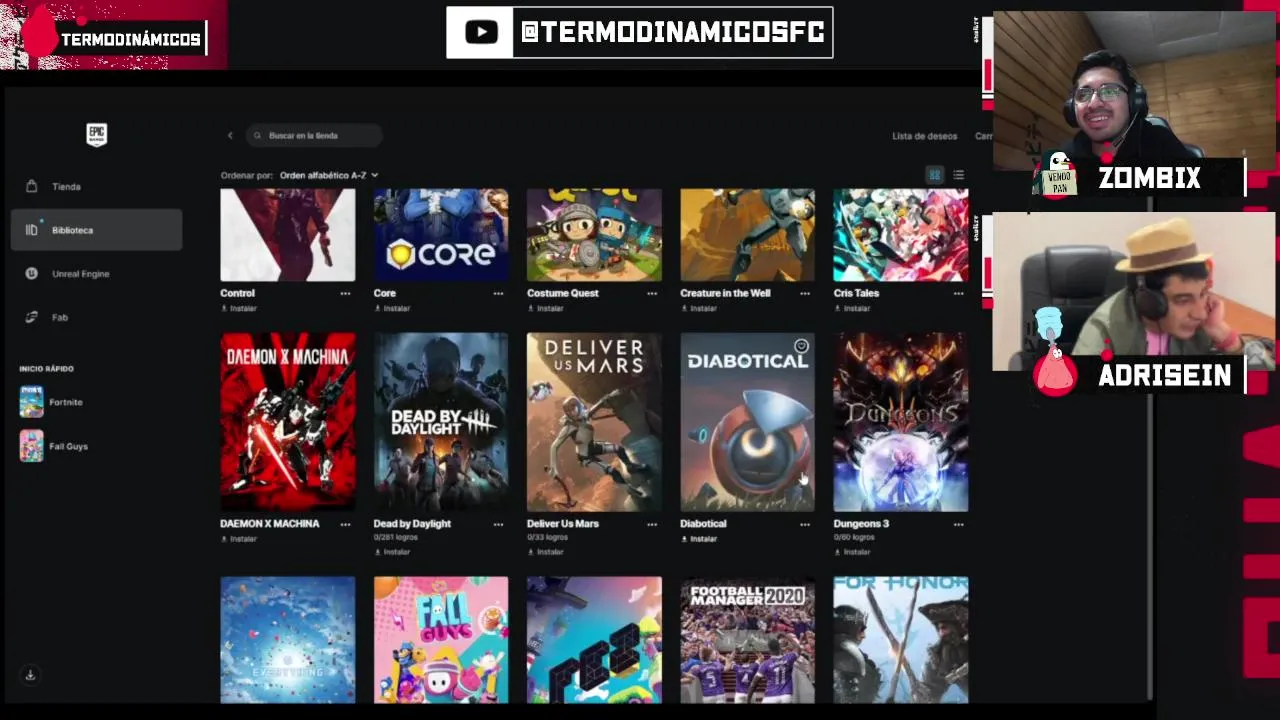The image size is (1280, 720).
Task: Open Creature in the Well cover
Action: (748, 235)
